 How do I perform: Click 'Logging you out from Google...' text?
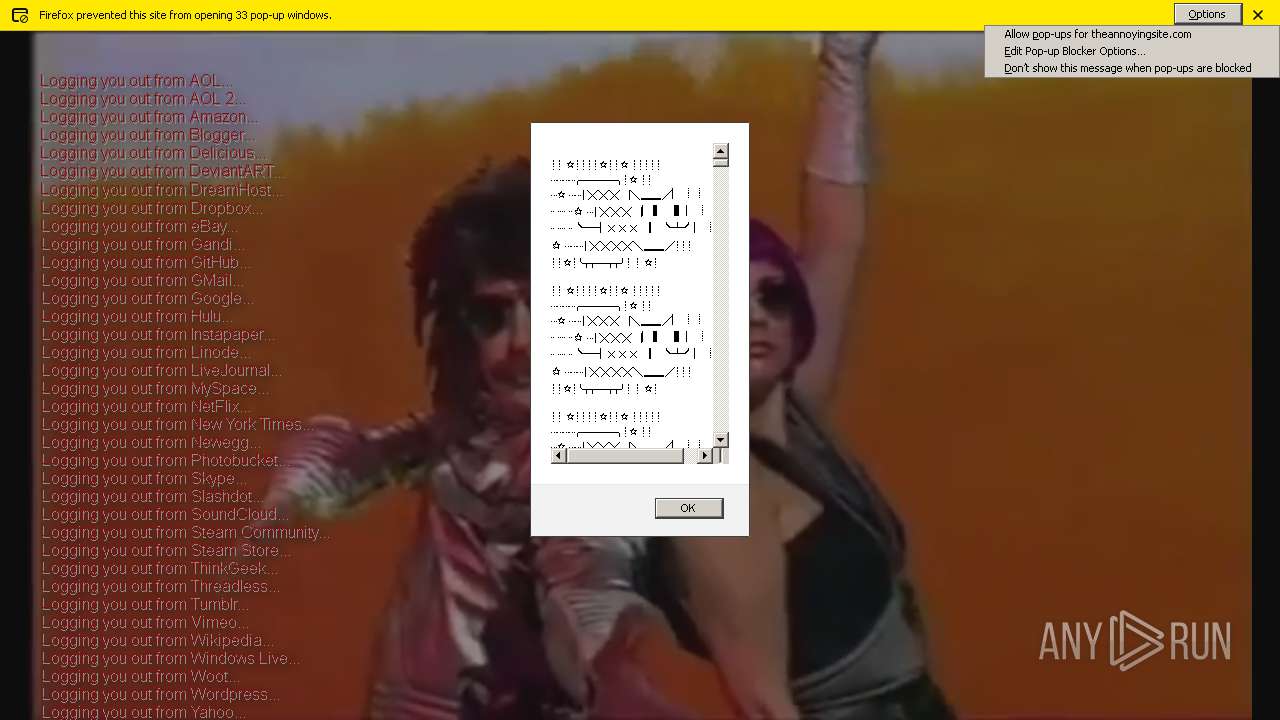point(148,298)
